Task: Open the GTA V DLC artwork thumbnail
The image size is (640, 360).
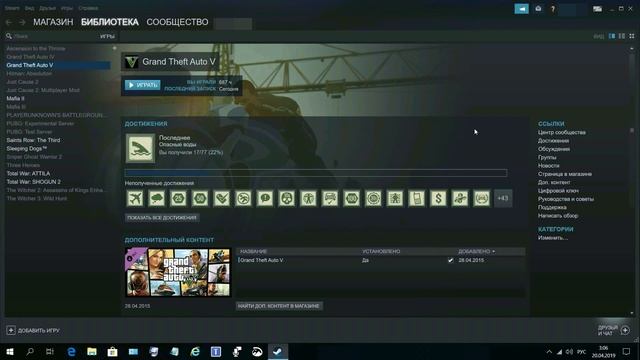Action: point(178,272)
